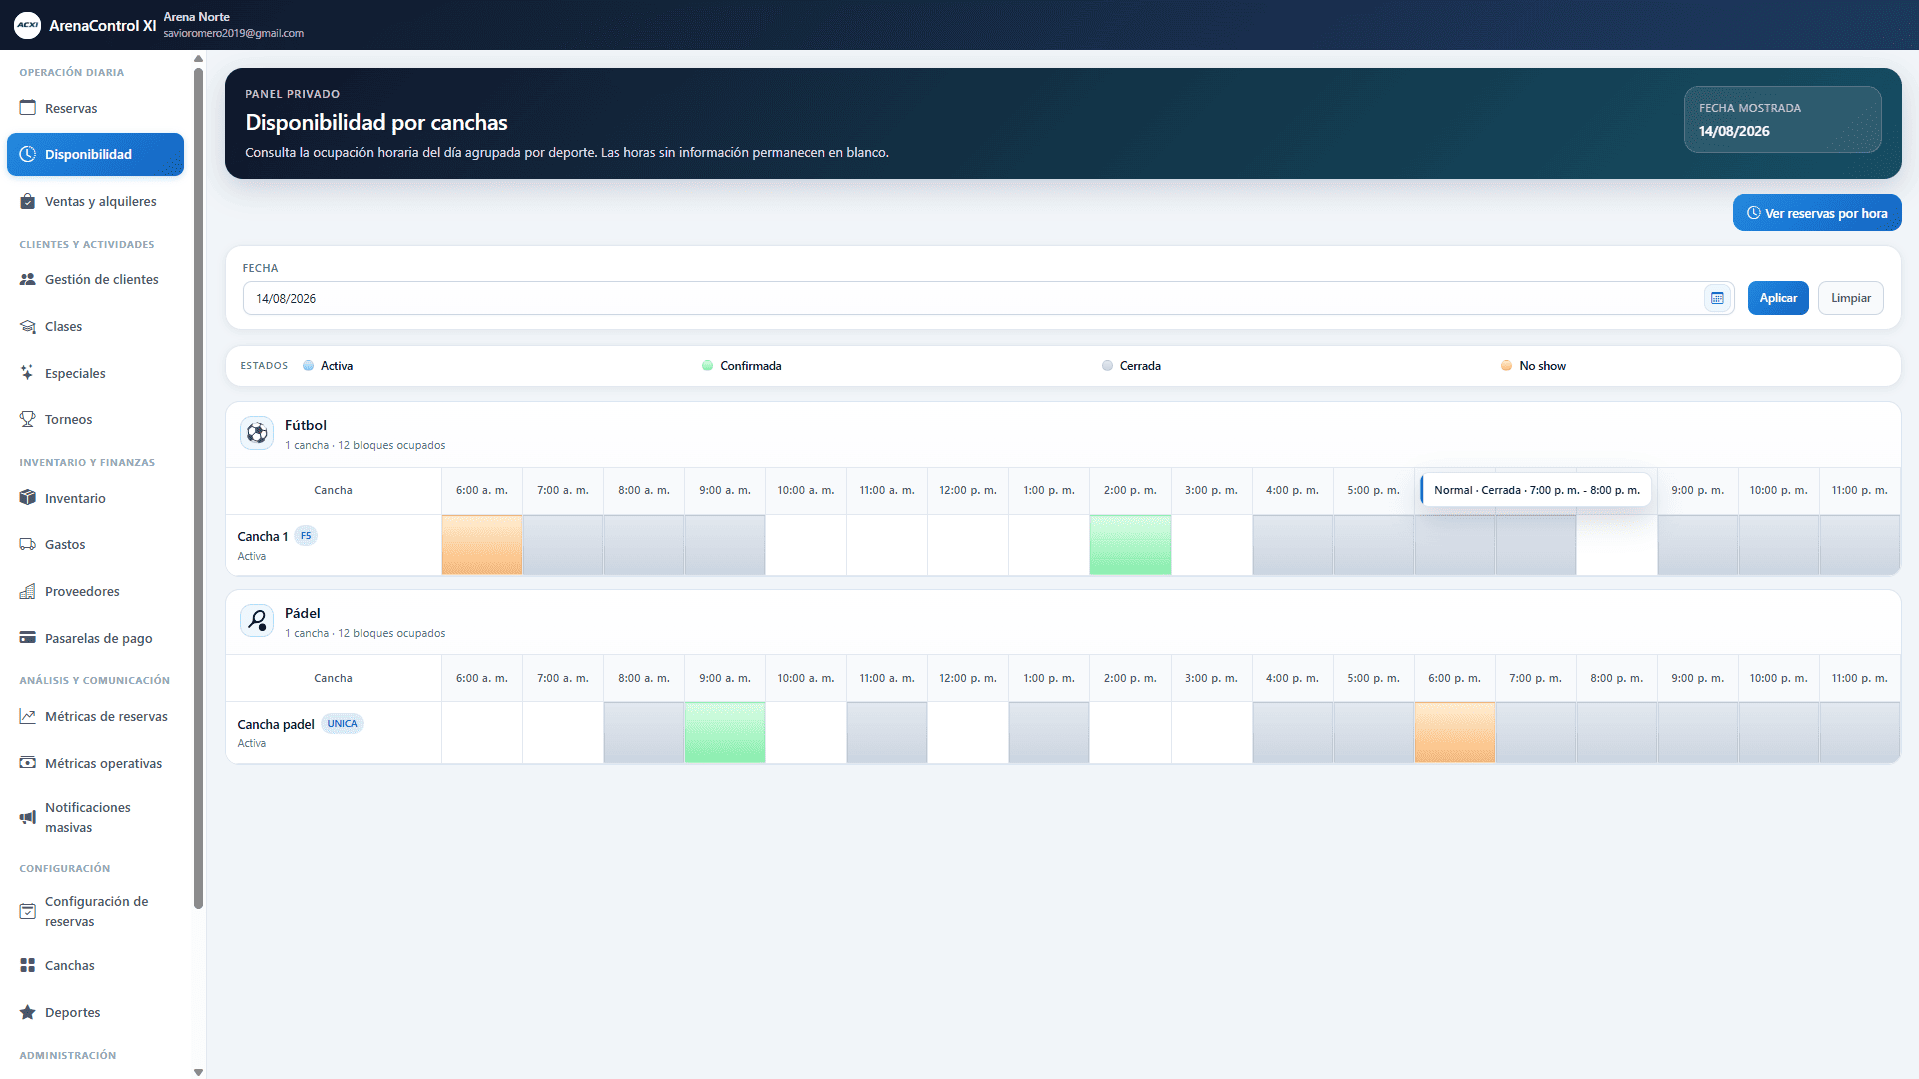Click the Confirmada status legend
Viewport: 1919px width, 1079px height.
[742, 366]
